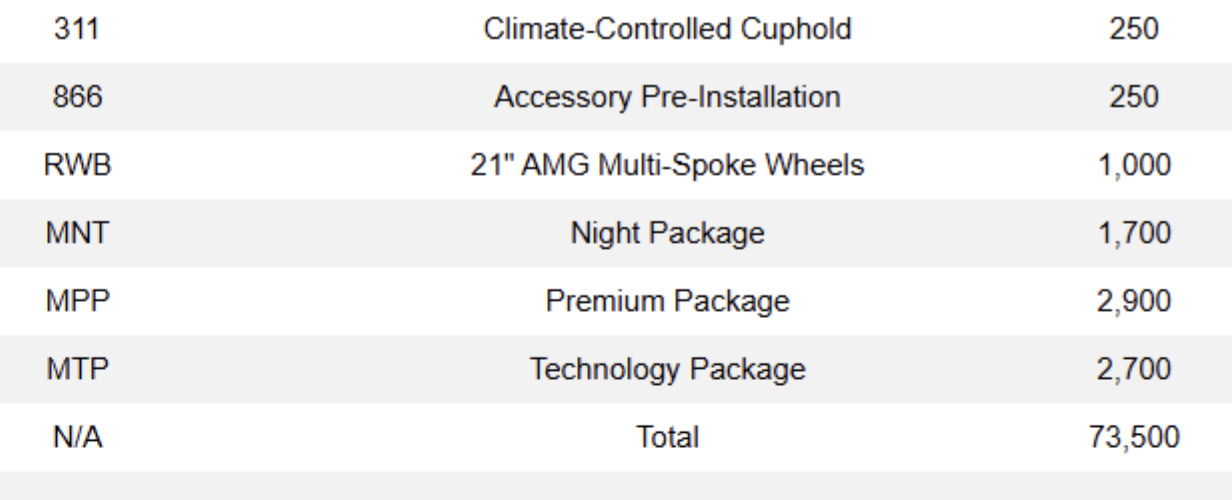This screenshot has width=1232, height=500.
Task: Click the 250 price for Accessory Pre-Installation
Action: 1133,97
